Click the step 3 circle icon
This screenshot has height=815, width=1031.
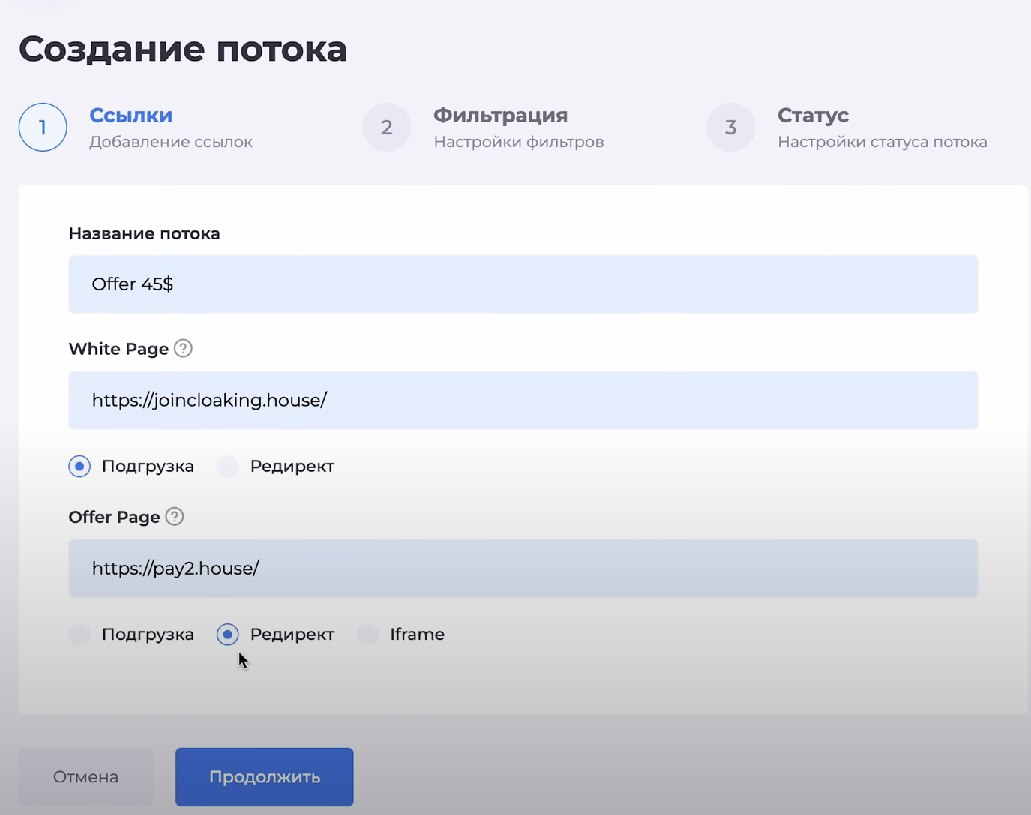[x=731, y=128]
